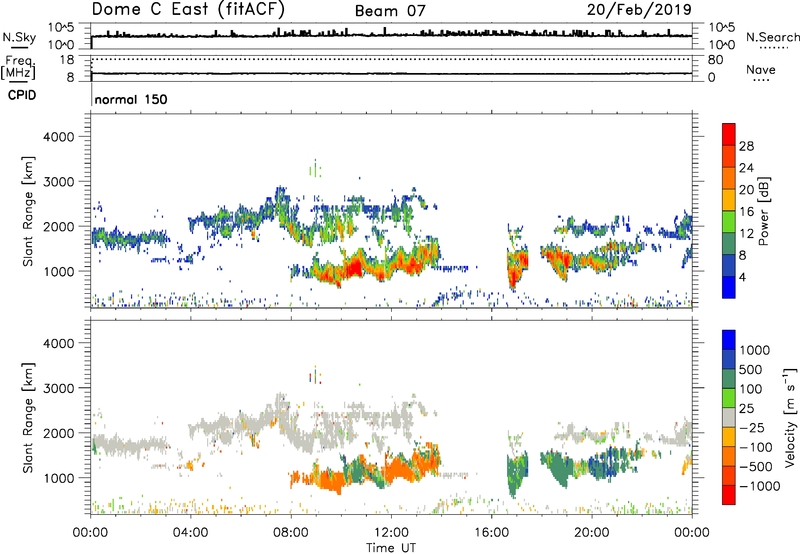
Task: Click the '20:00' time axis tick label
Action: click(592, 533)
